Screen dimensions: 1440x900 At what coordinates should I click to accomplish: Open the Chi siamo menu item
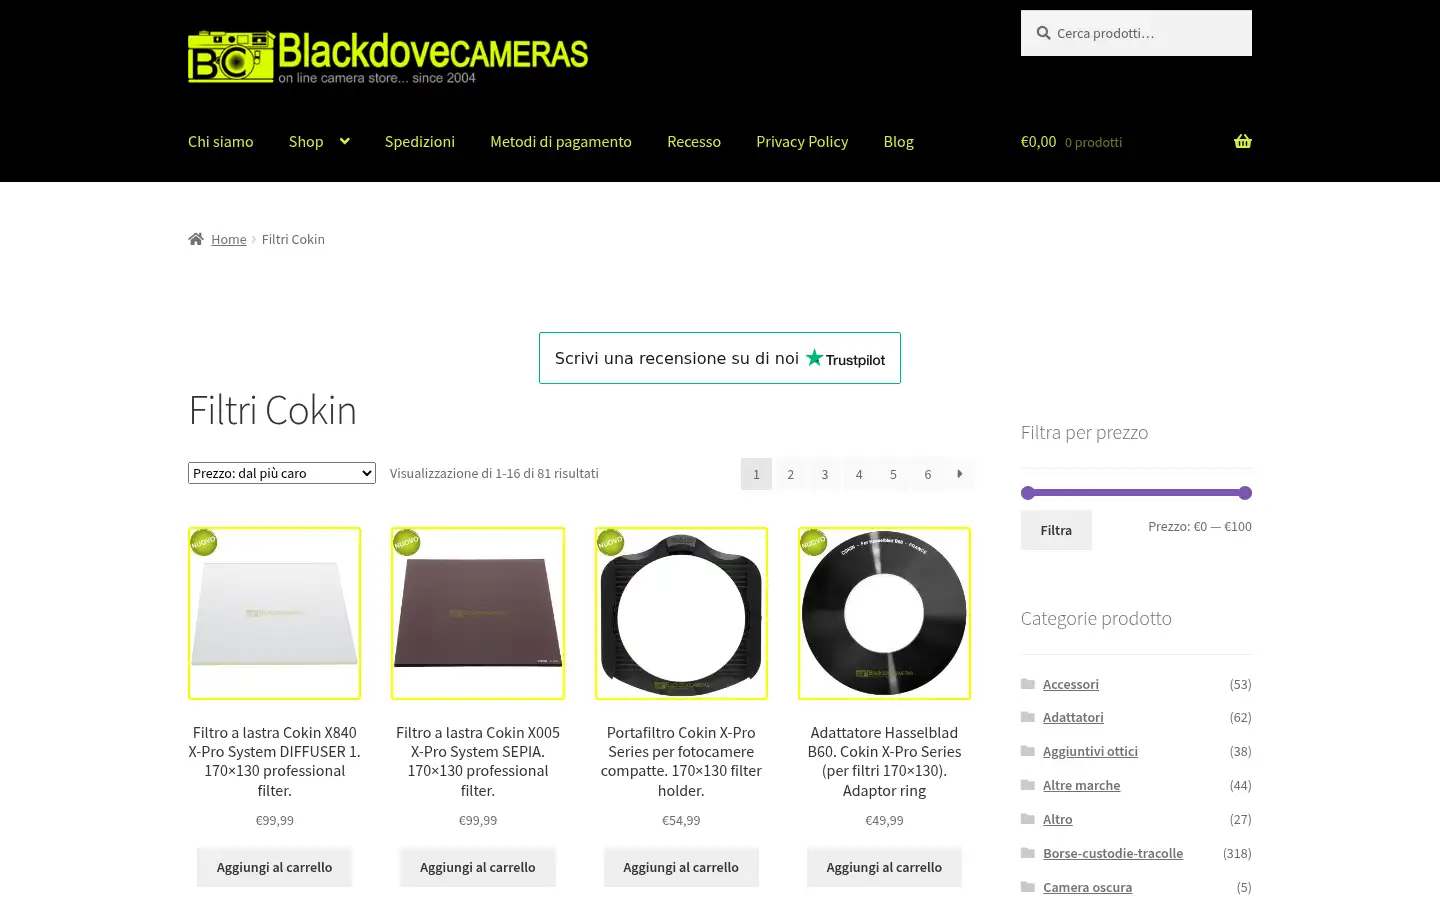point(221,141)
